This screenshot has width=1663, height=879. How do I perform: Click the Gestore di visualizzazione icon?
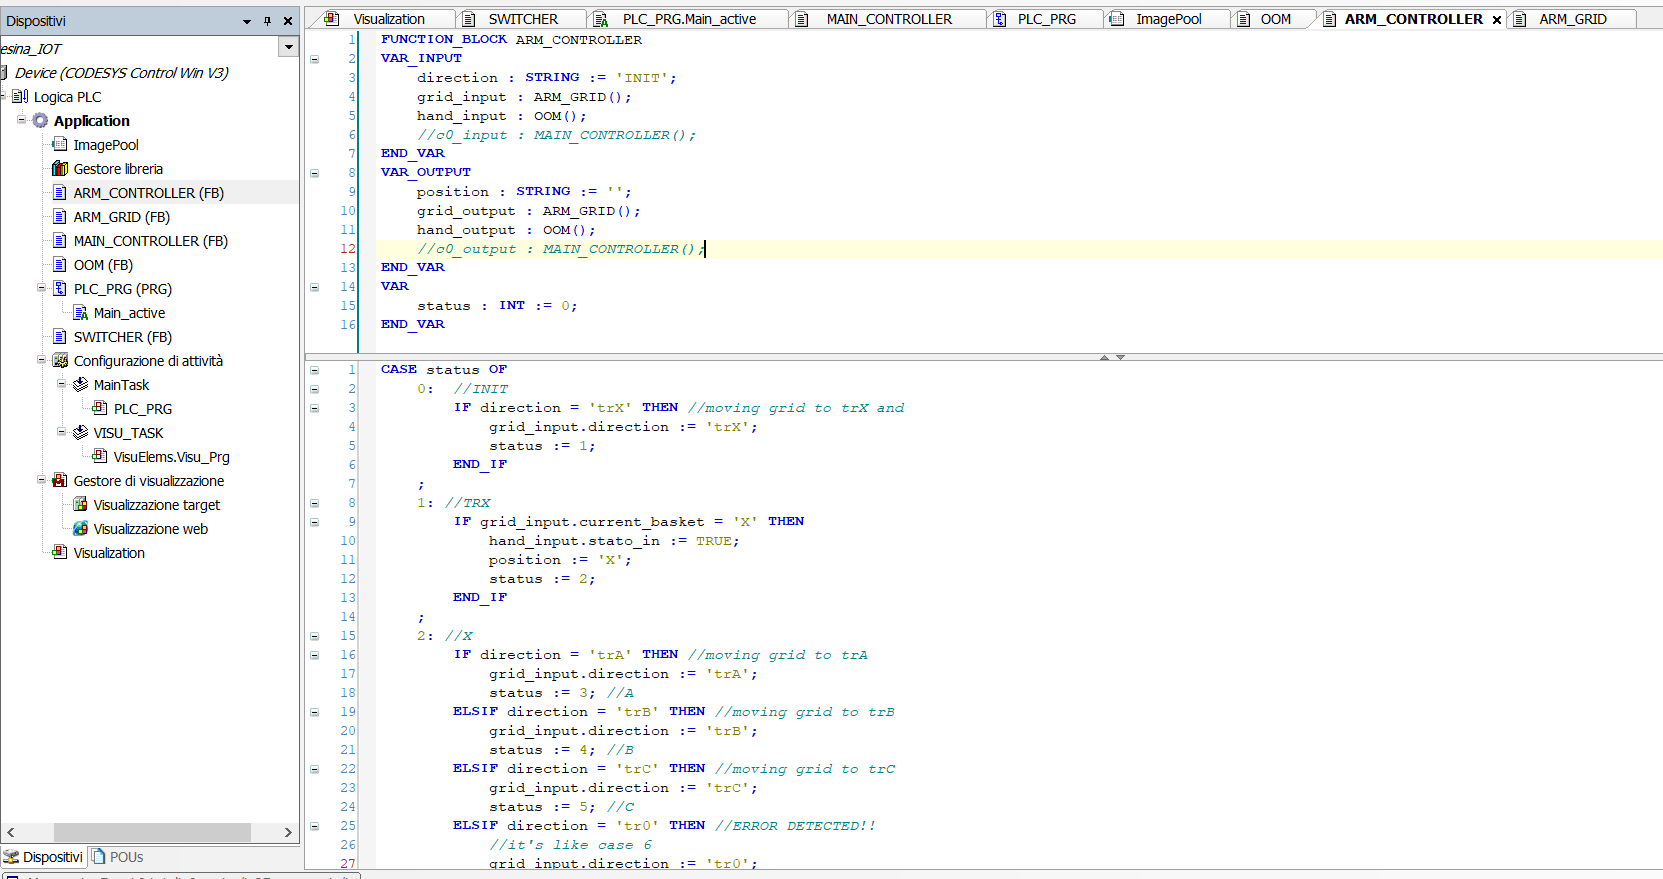coord(60,481)
